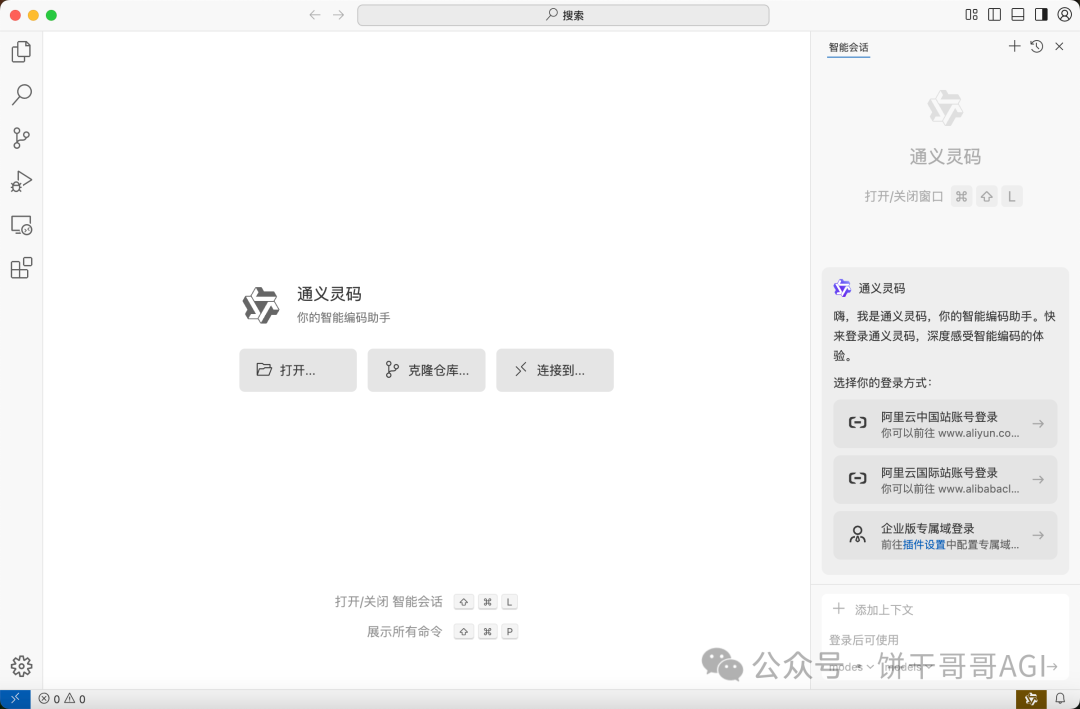Click the Tongyi Lingma status bar icon

(x=1031, y=699)
